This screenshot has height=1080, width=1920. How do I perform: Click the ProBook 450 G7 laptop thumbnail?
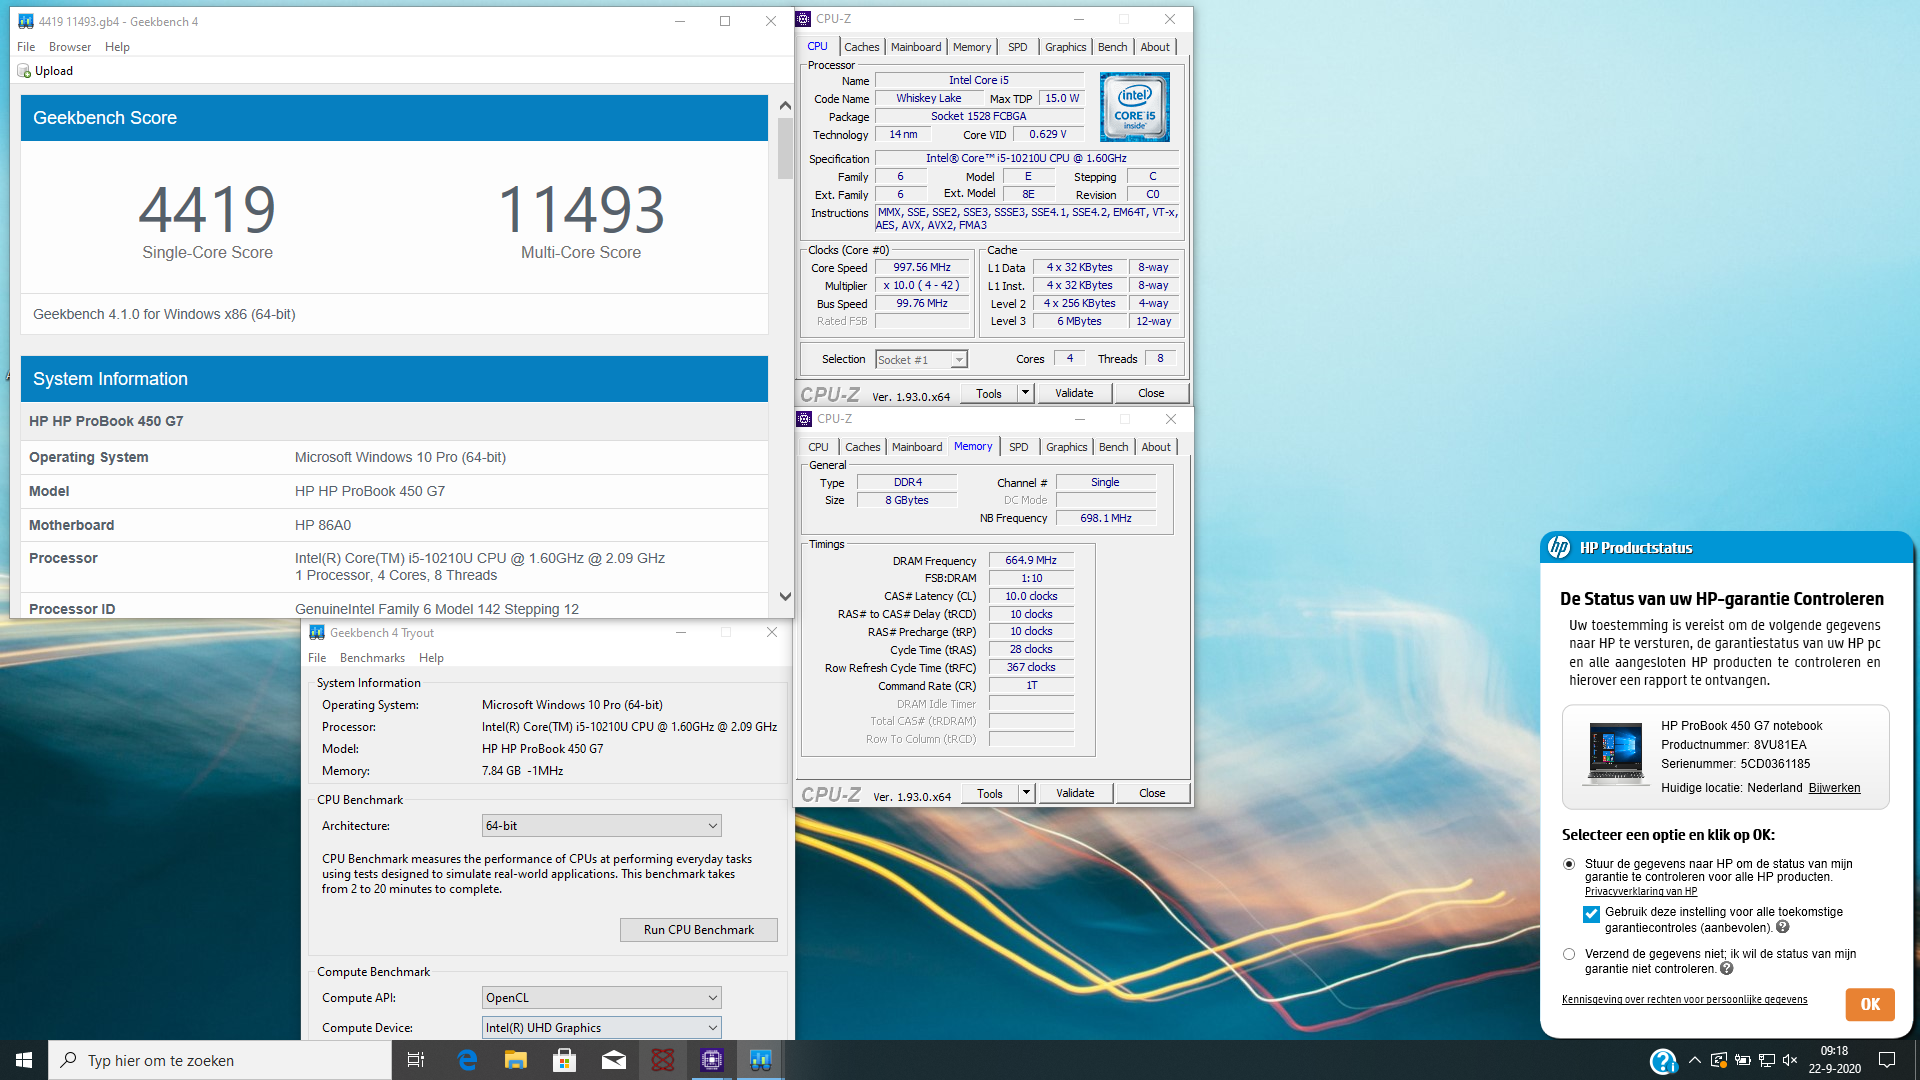point(1615,752)
